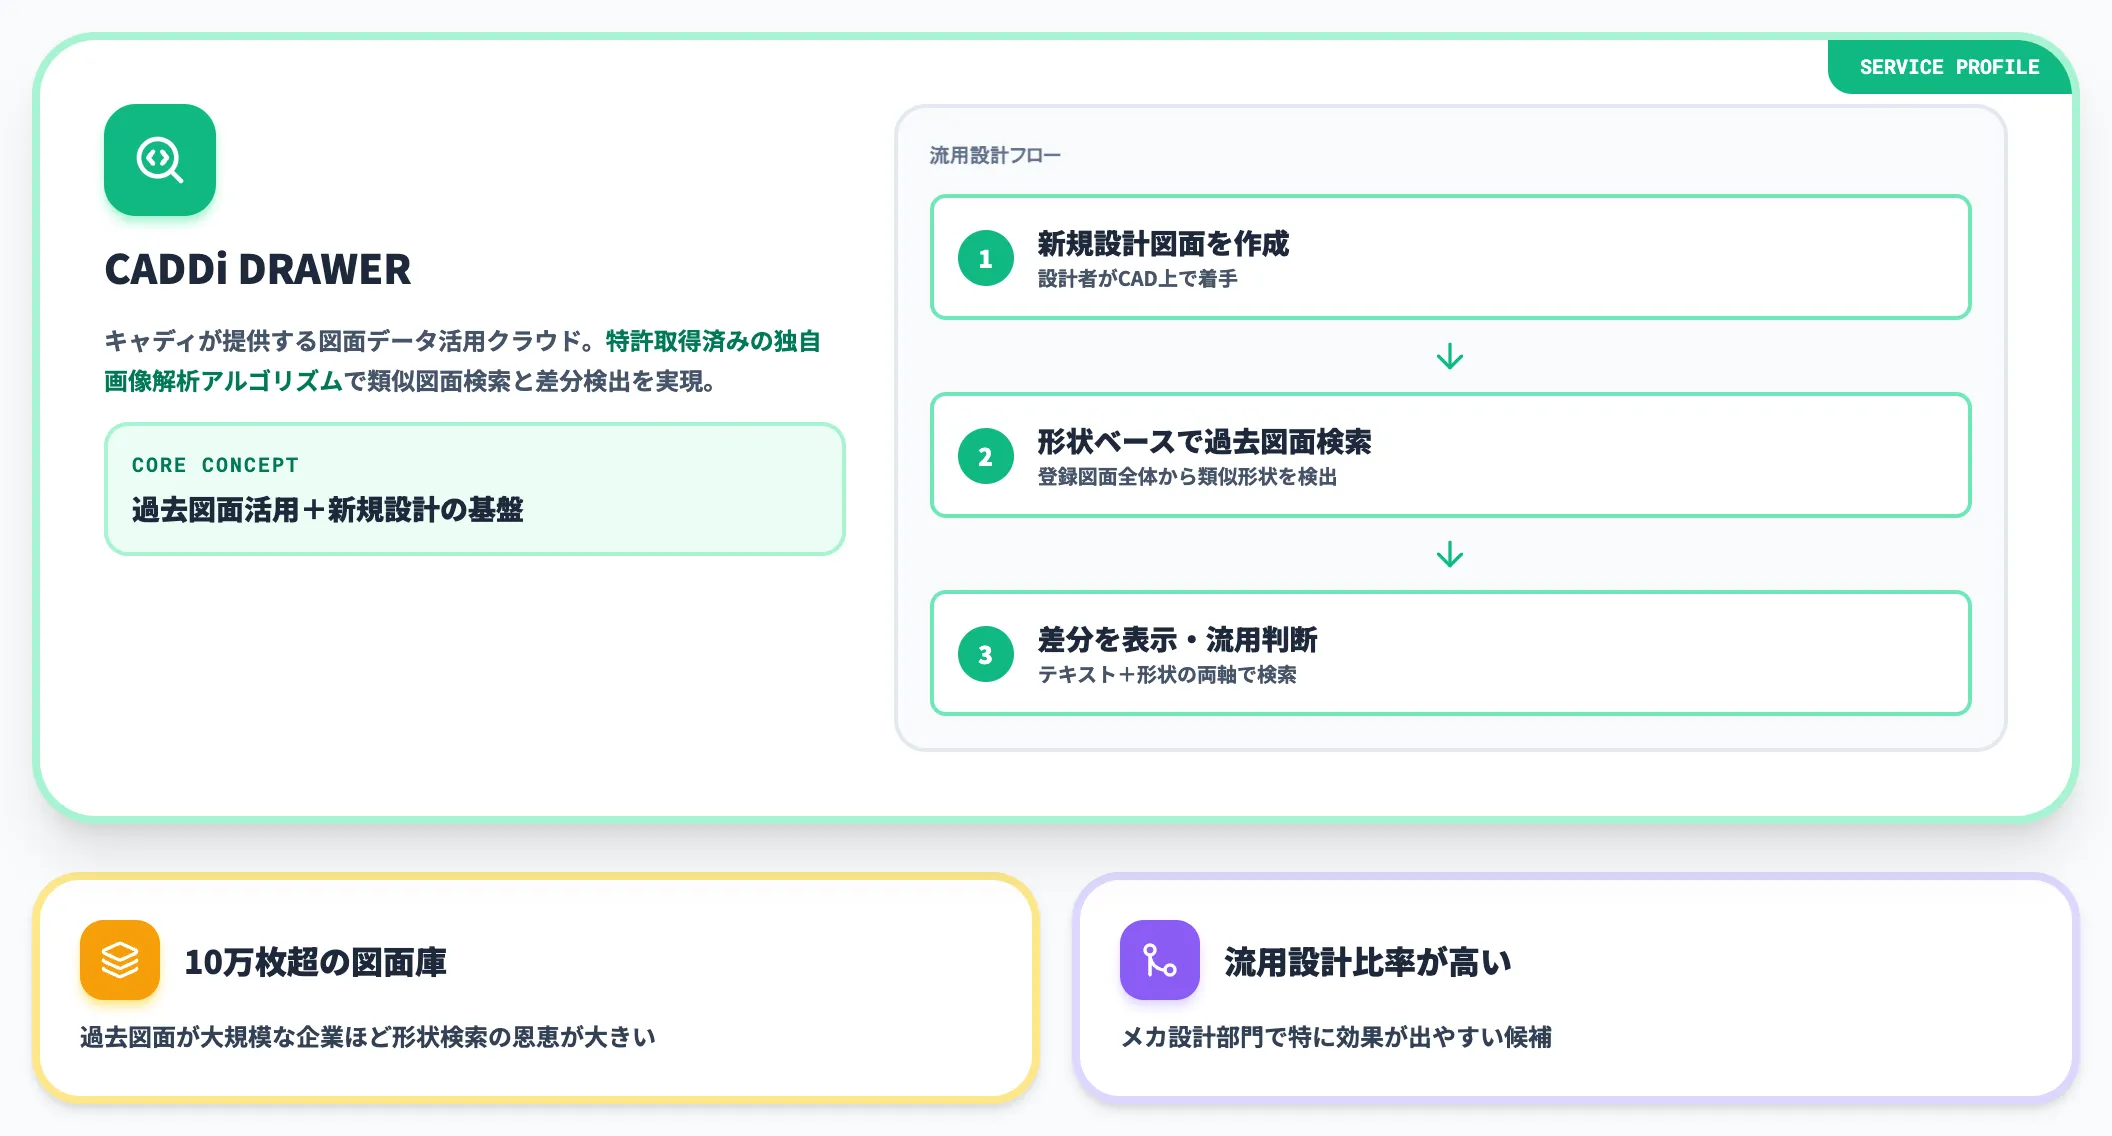Select the 形状ベースで過去図面検索 step card
This screenshot has height=1136, width=2112.
pyautogui.click(x=1450, y=455)
